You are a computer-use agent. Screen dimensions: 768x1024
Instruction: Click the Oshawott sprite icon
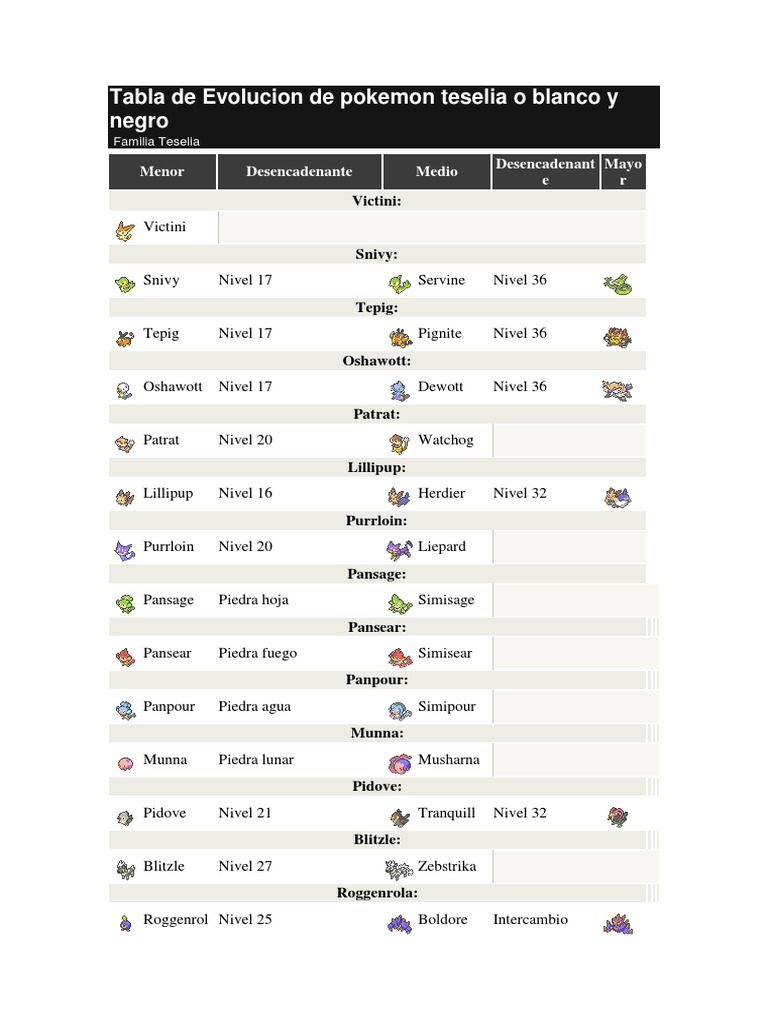click(125, 389)
